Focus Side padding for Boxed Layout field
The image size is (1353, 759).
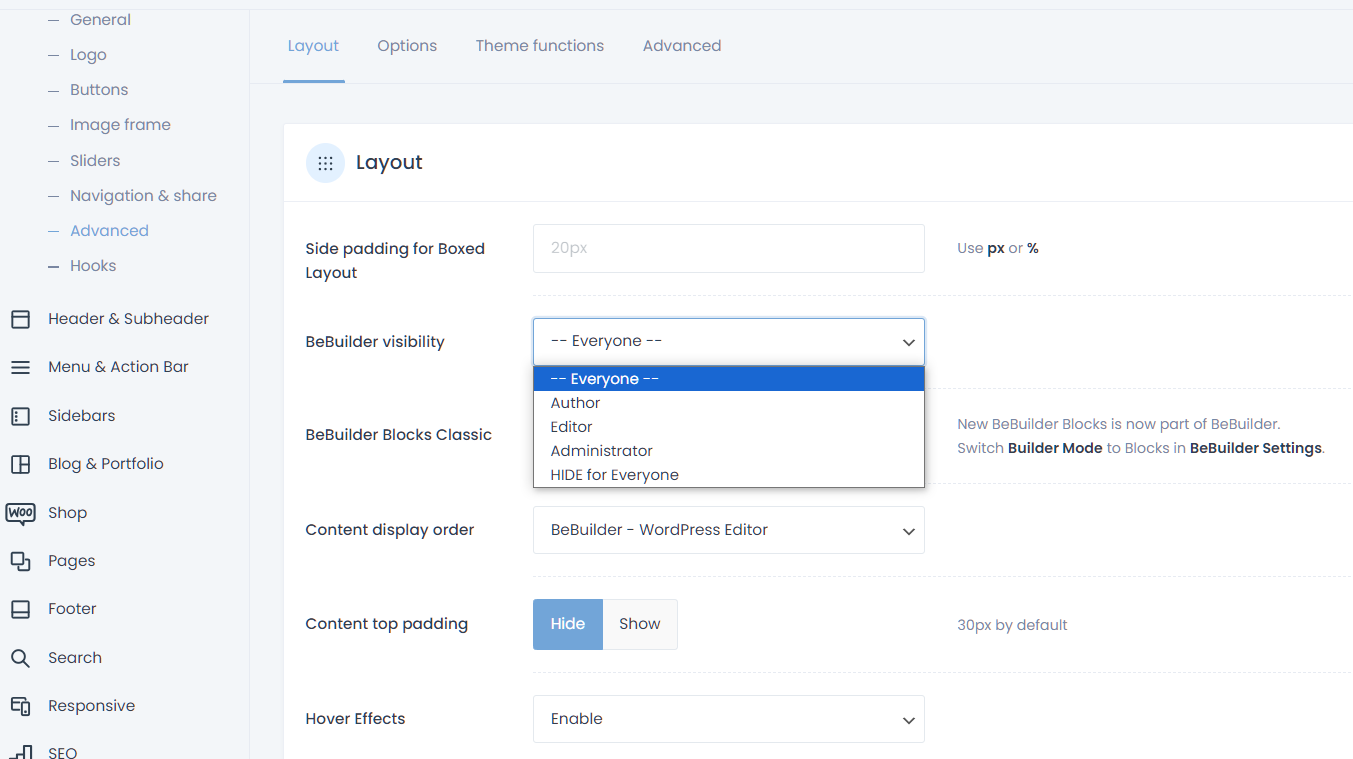[x=729, y=248]
